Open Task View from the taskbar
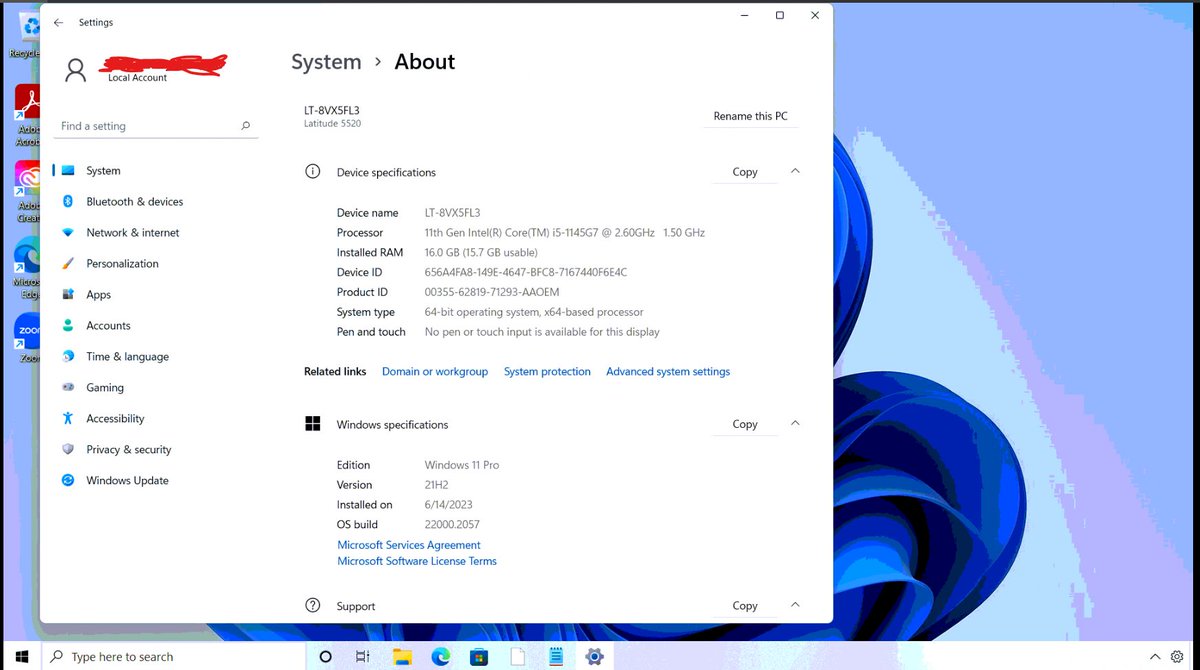 (363, 657)
